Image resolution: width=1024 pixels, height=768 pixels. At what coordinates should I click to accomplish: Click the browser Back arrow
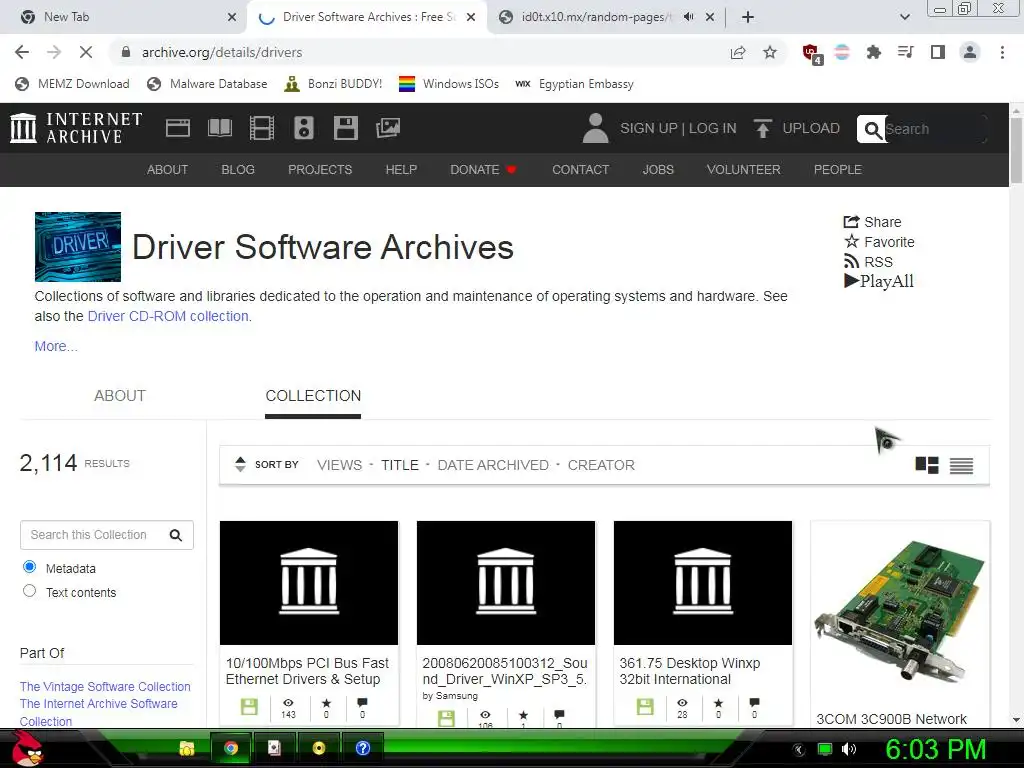pyautogui.click(x=22, y=52)
